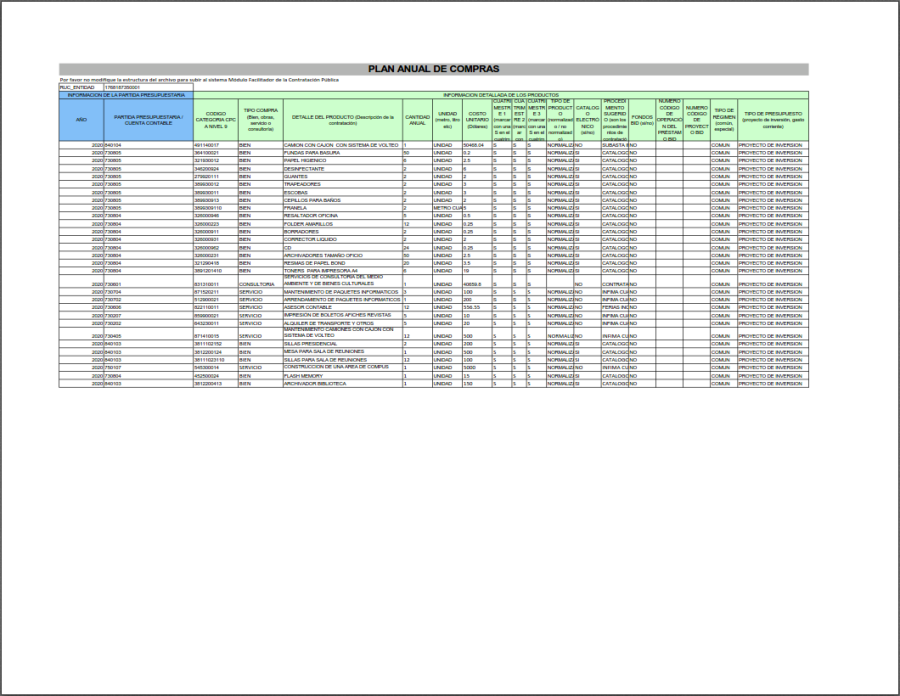Viewport: 900px width, 696px height.
Task: Click the 'SUBASTA' procedure cell
Action: 615,145
